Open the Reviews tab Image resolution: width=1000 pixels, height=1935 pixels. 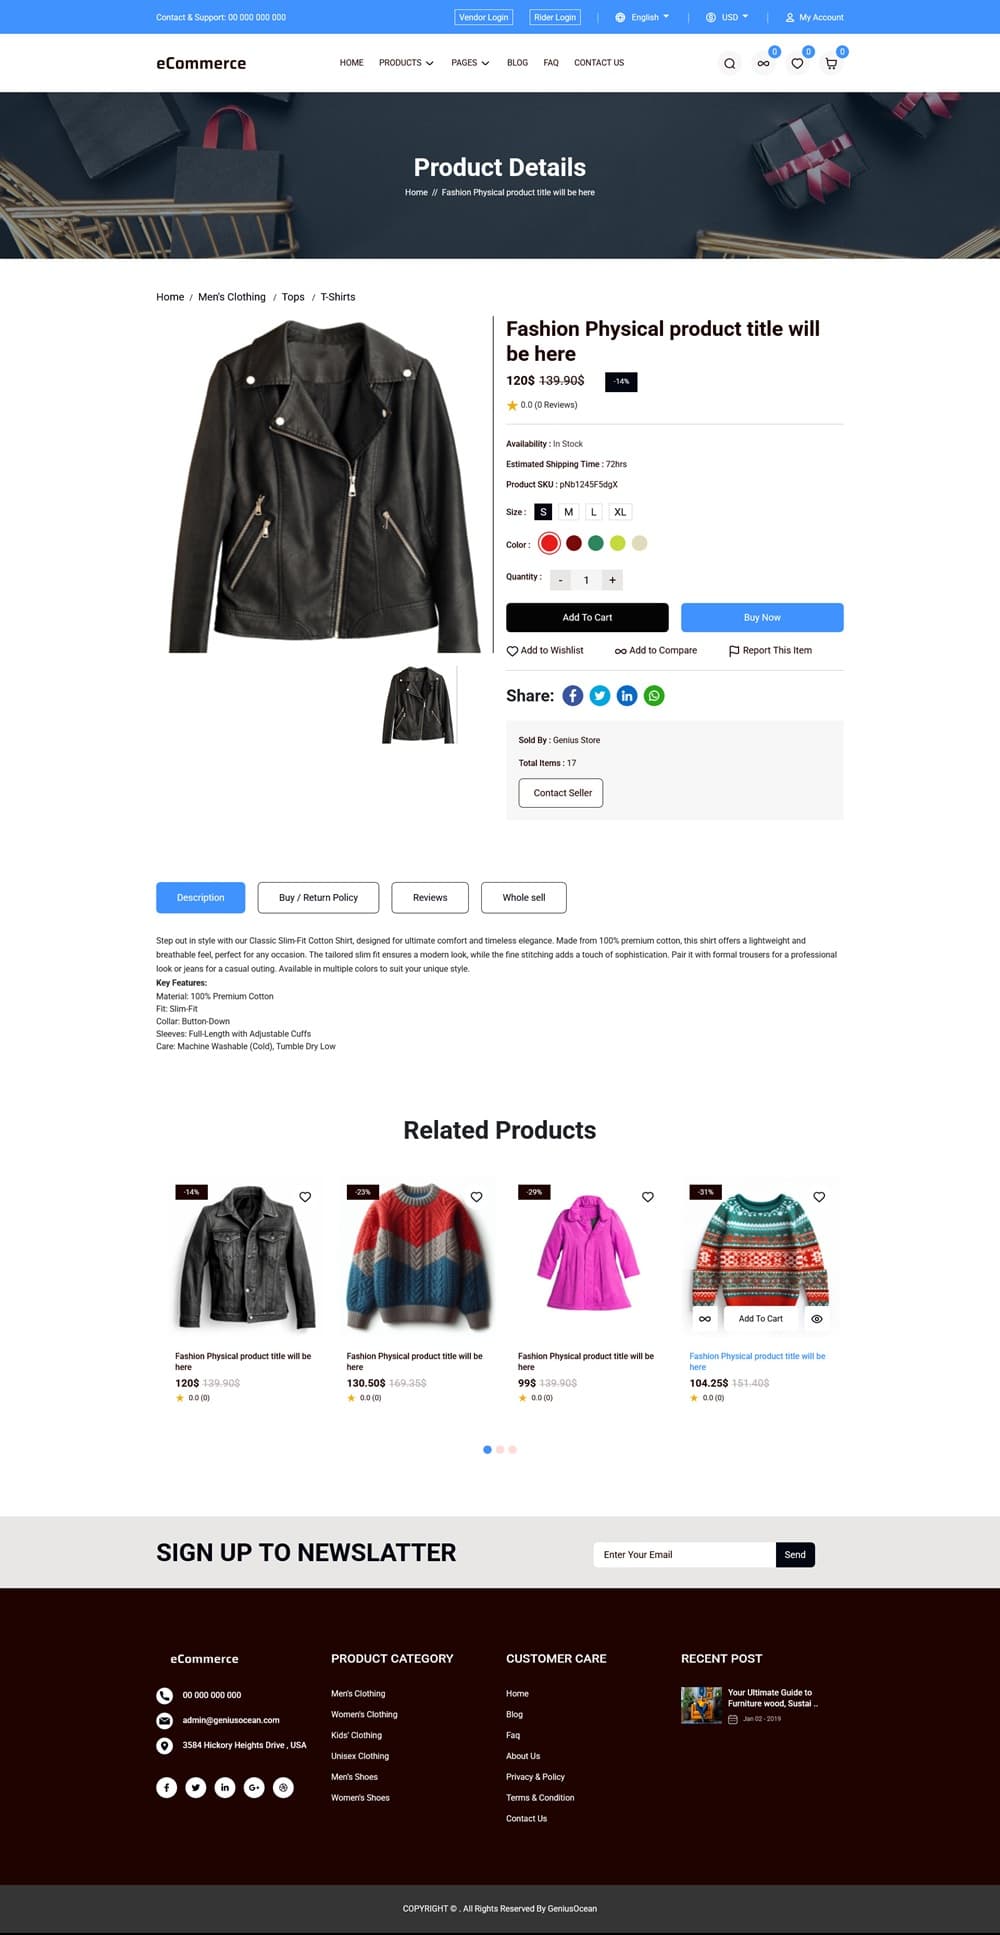click(430, 898)
